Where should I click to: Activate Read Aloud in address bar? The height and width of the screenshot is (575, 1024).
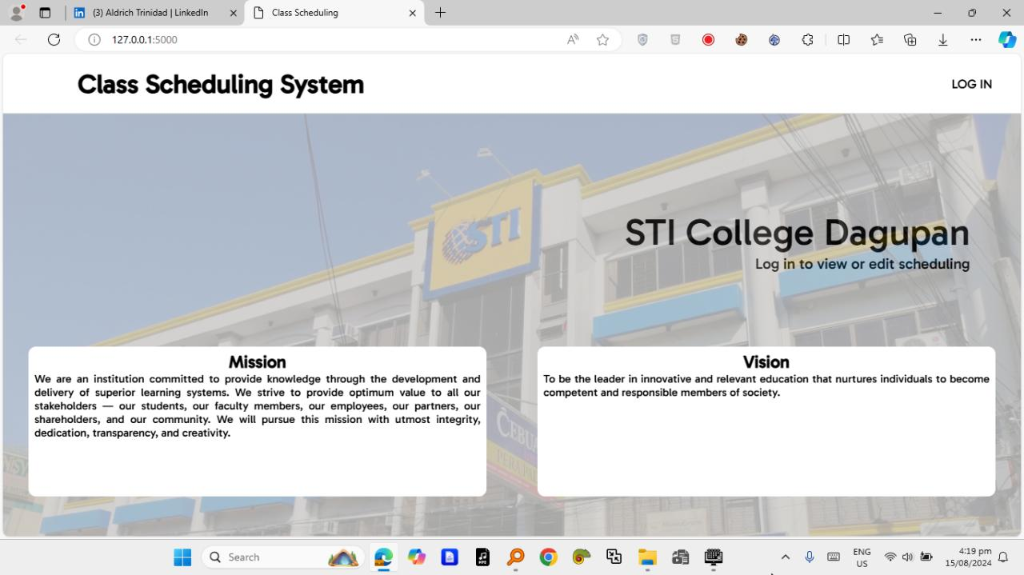(x=573, y=39)
